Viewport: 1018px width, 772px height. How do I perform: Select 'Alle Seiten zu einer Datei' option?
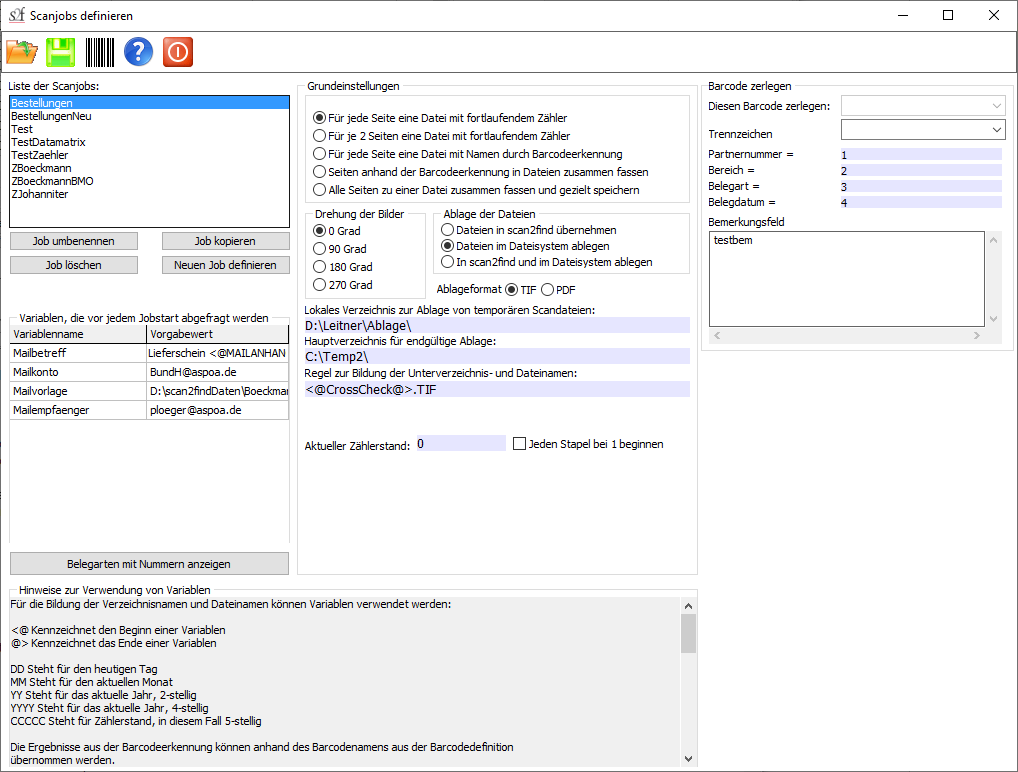[476, 190]
